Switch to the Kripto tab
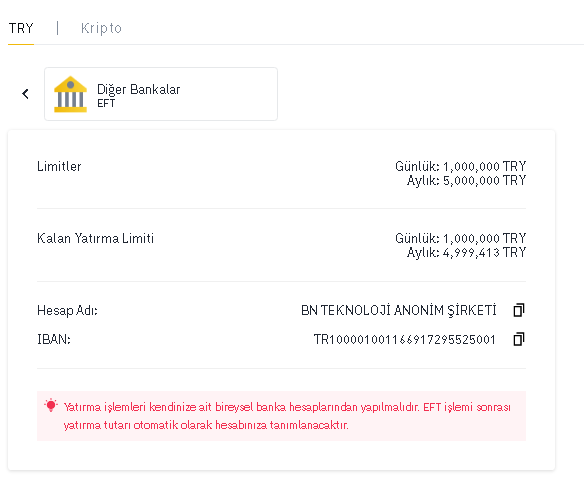 101,28
